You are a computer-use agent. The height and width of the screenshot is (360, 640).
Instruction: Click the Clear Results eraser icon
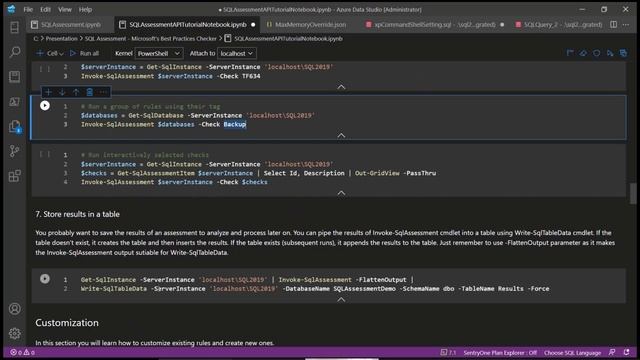583,53
